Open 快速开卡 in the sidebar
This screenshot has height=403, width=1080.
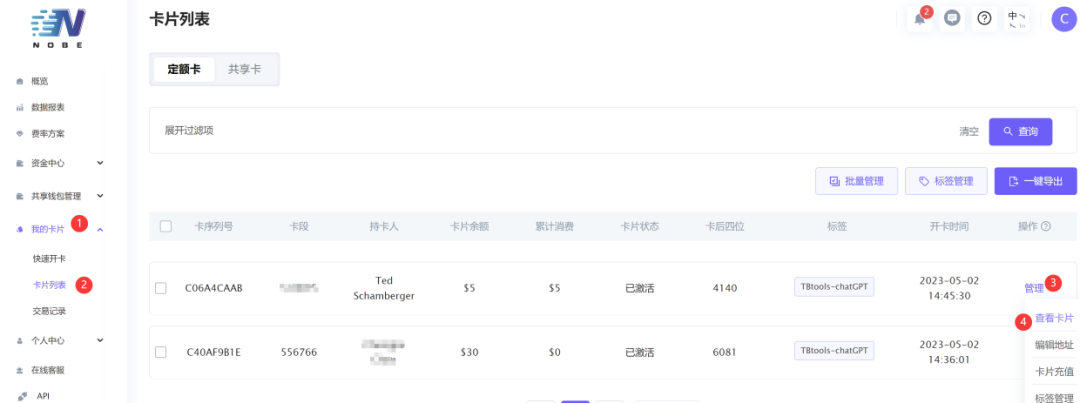tap(50, 258)
